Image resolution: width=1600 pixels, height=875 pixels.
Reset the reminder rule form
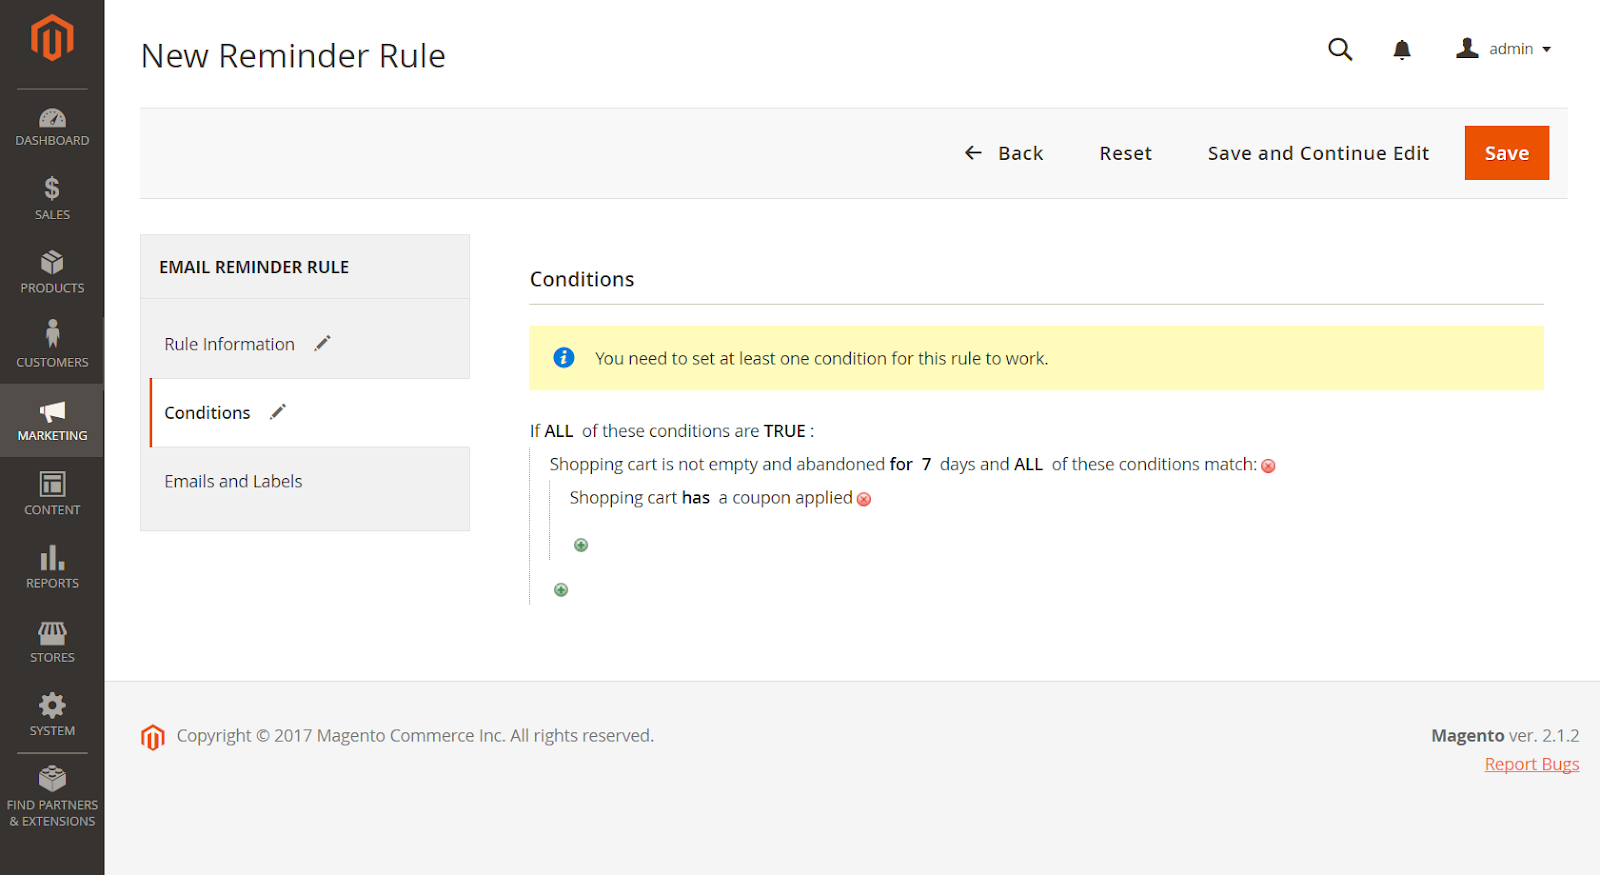1126,153
